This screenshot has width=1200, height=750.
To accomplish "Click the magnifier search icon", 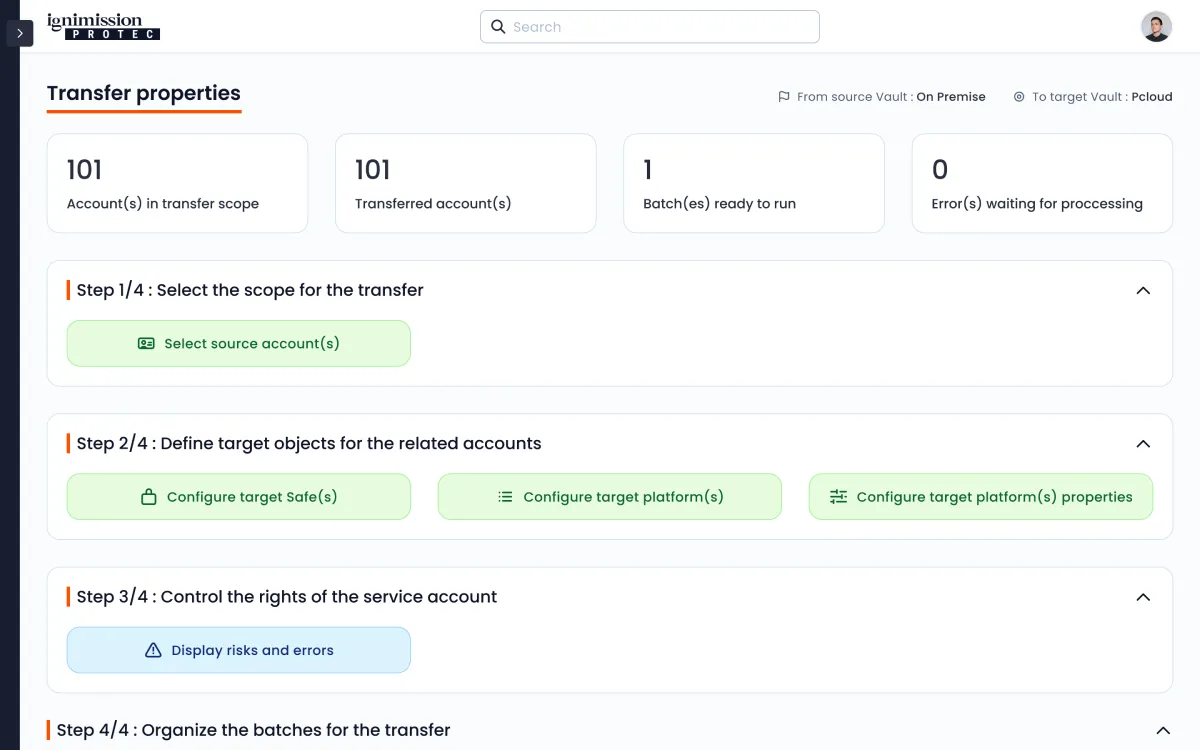I will 498,27.
